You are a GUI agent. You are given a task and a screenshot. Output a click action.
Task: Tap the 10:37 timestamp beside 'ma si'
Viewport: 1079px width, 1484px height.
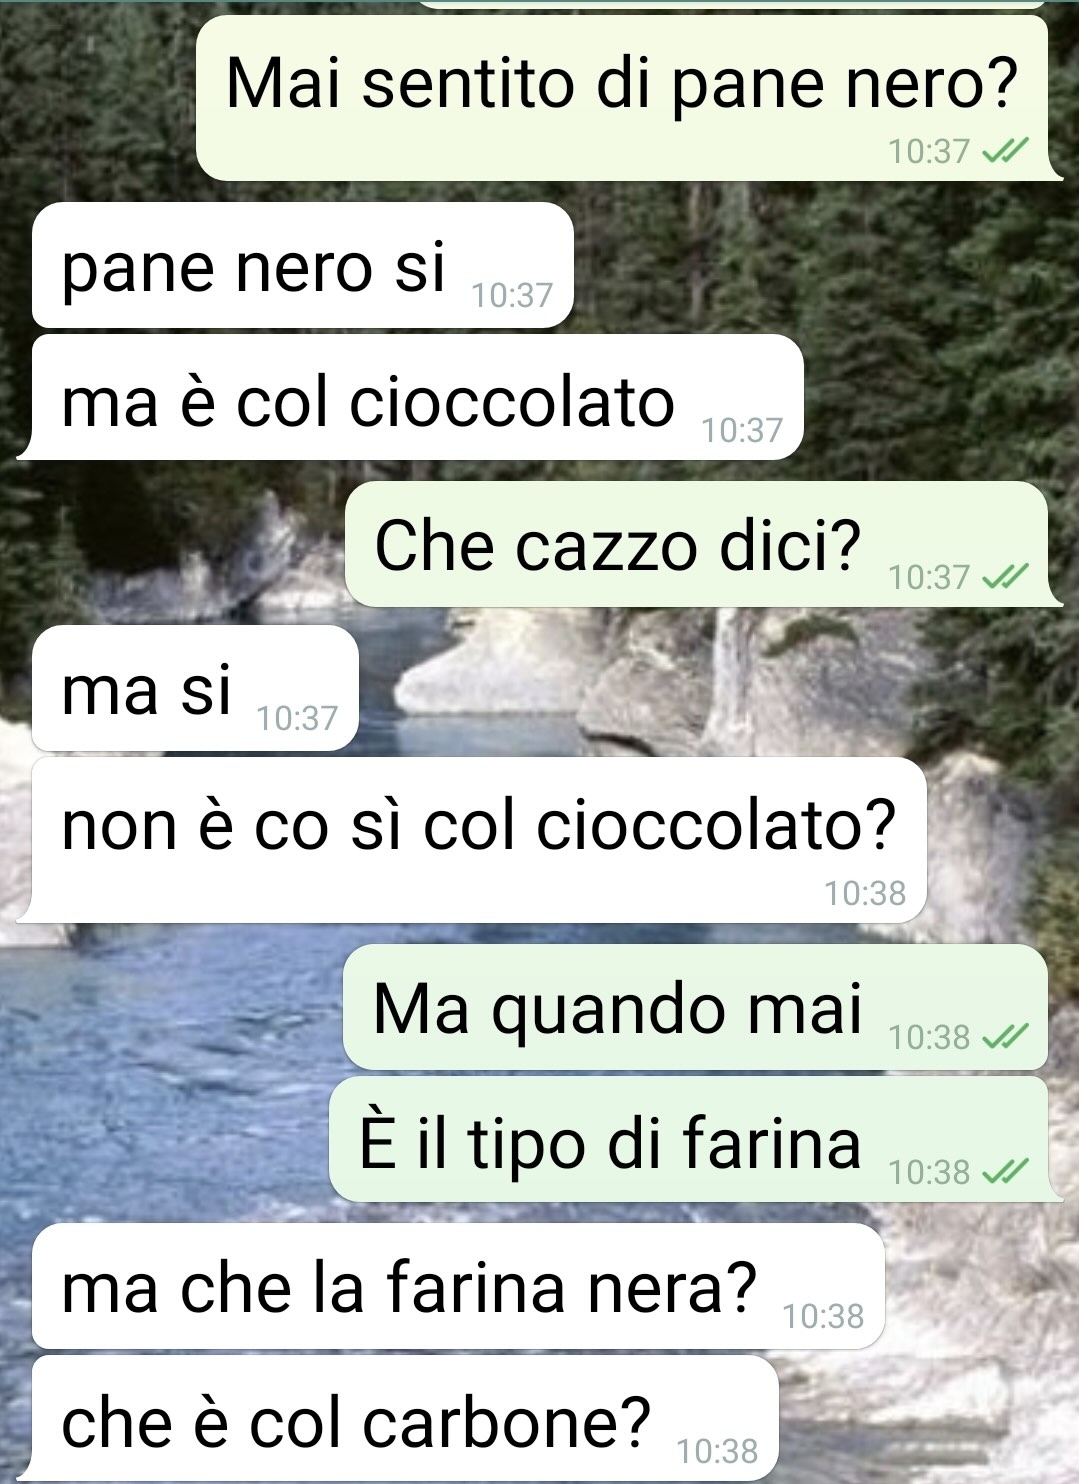(x=297, y=718)
